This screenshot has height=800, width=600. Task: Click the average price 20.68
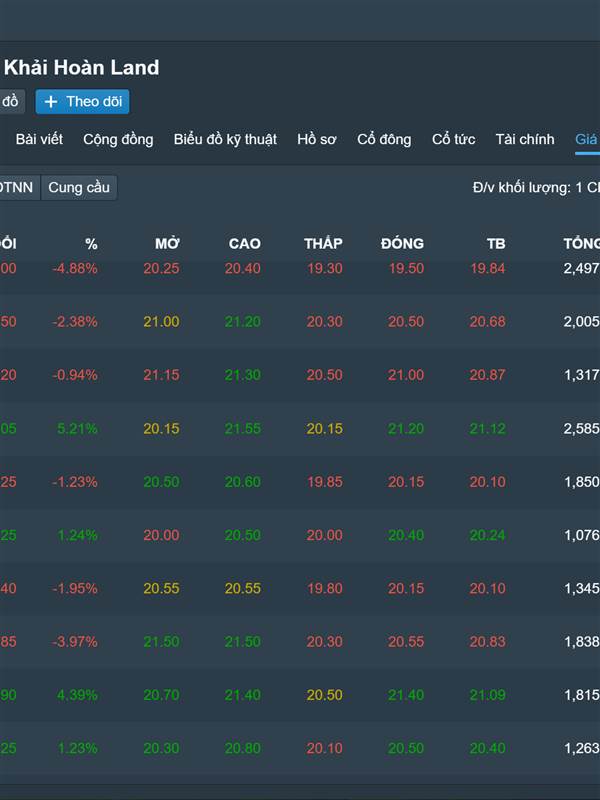[488, 322]
